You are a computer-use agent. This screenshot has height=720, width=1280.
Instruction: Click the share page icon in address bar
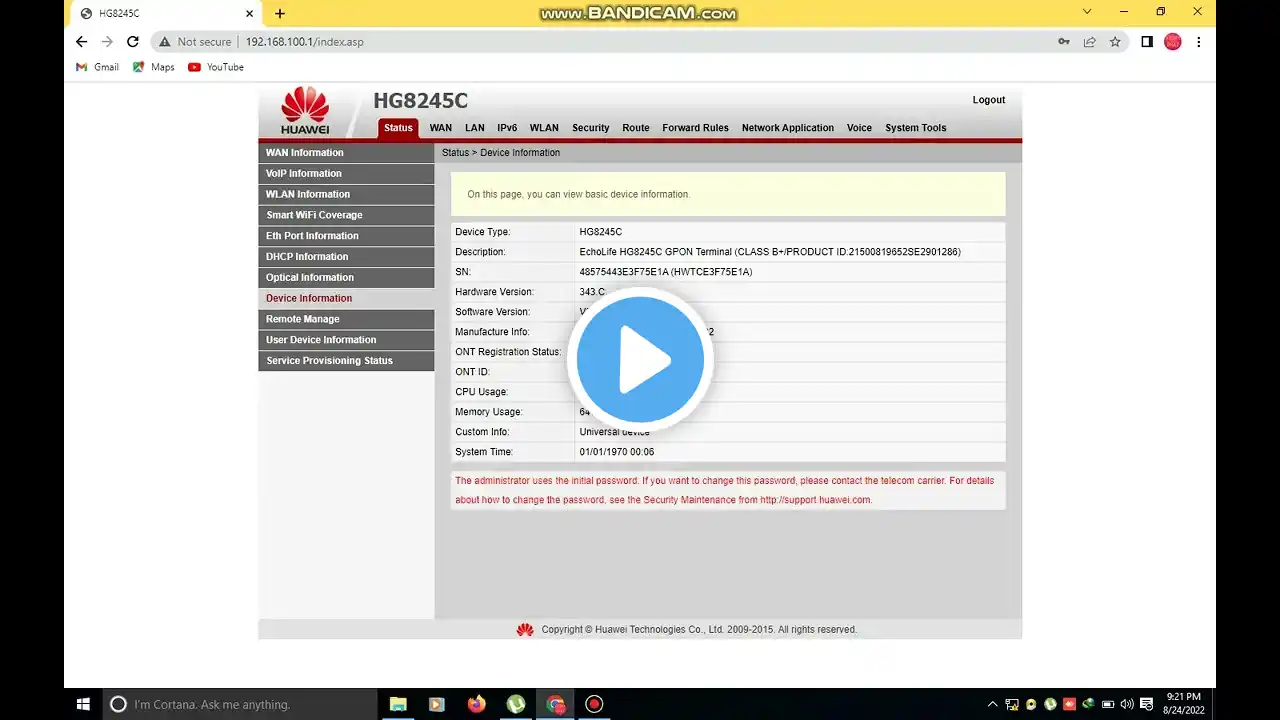click(1090, 42)
